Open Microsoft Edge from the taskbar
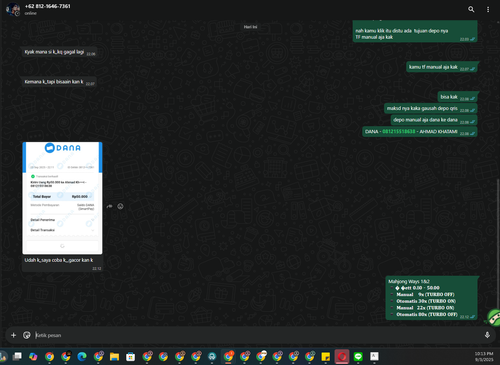 [x=82, y=357]
